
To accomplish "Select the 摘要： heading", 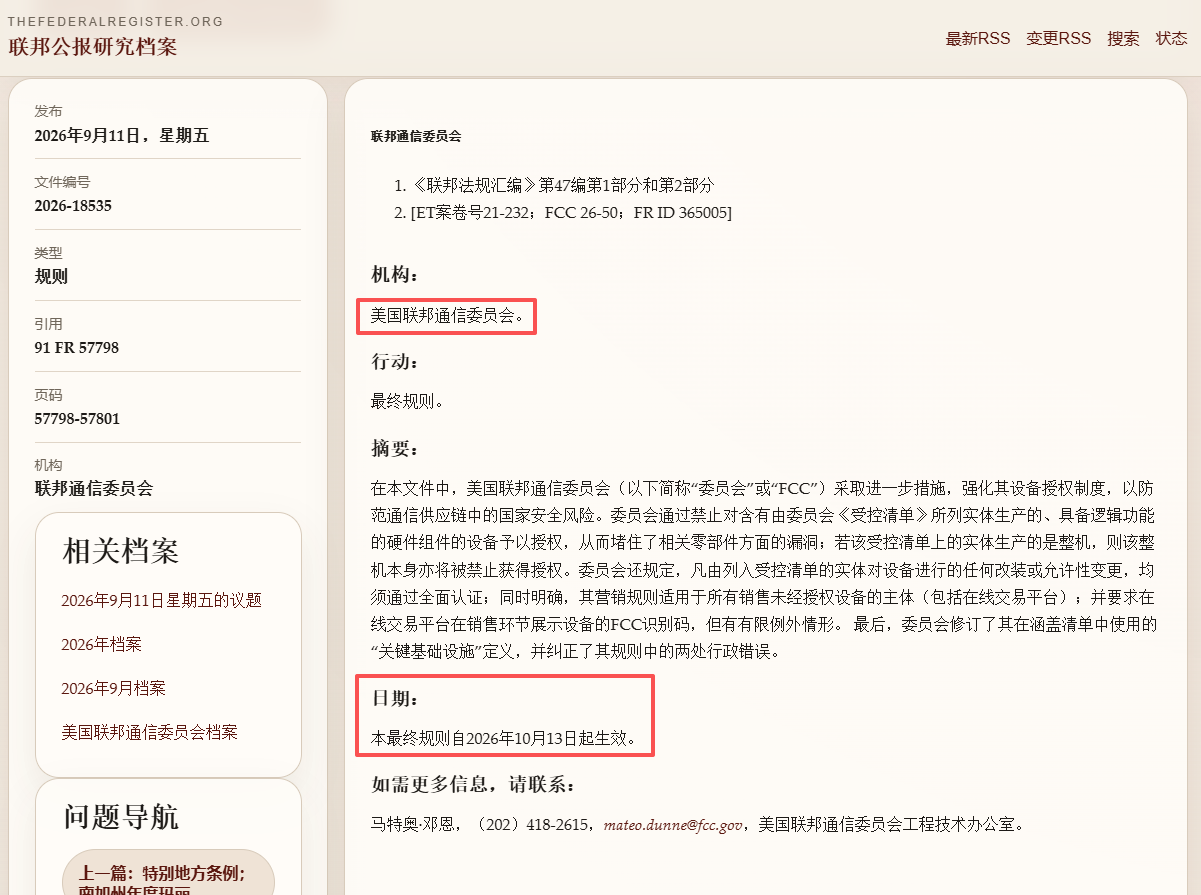I will [395, 448].
